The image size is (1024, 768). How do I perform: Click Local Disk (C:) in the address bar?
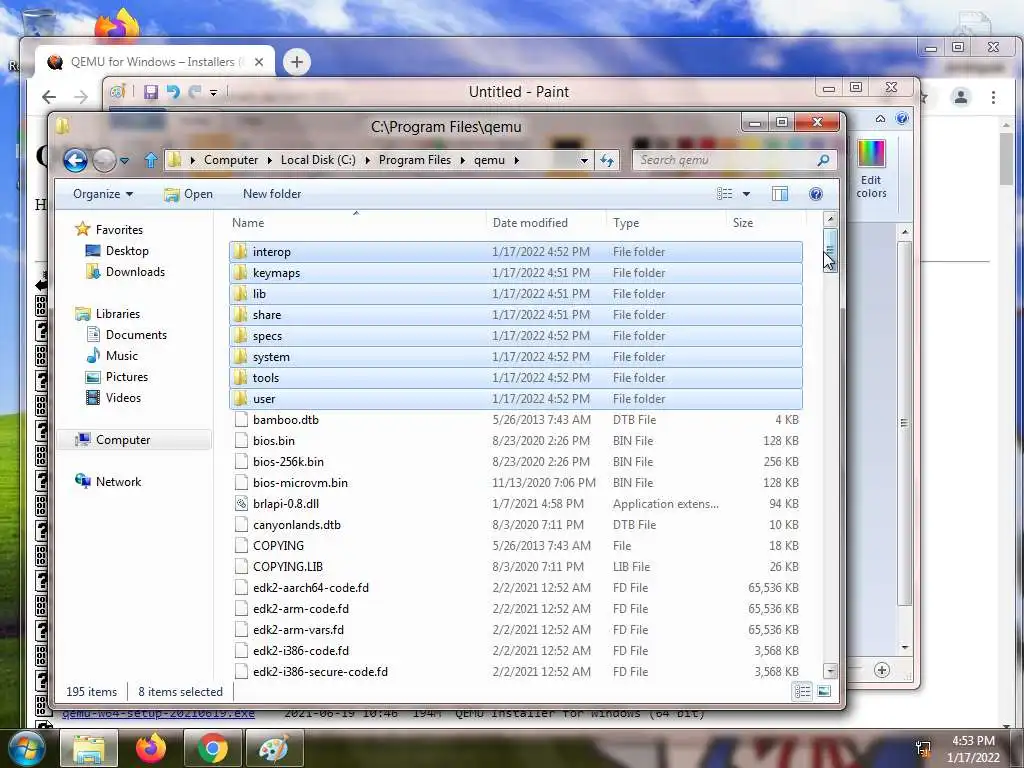pos(318,160)
